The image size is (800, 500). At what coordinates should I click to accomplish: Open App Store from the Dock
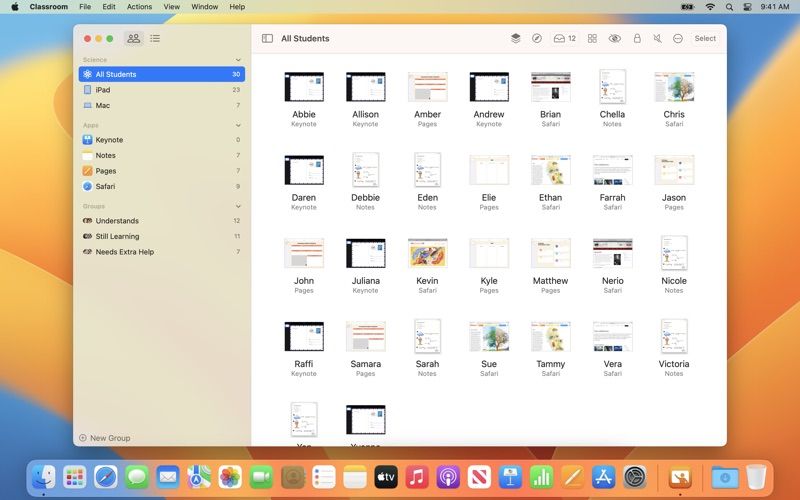click(604, 478)
